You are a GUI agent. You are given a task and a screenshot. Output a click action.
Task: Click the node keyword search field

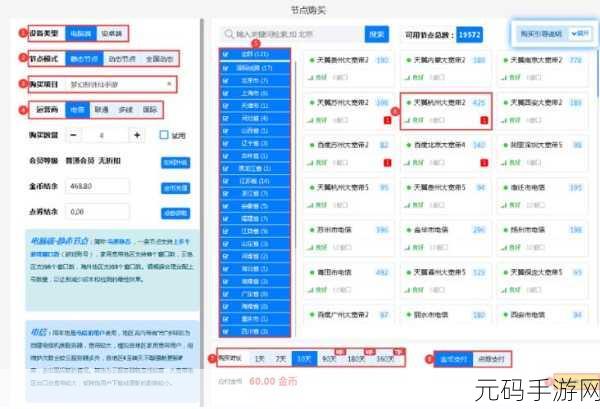292,34
